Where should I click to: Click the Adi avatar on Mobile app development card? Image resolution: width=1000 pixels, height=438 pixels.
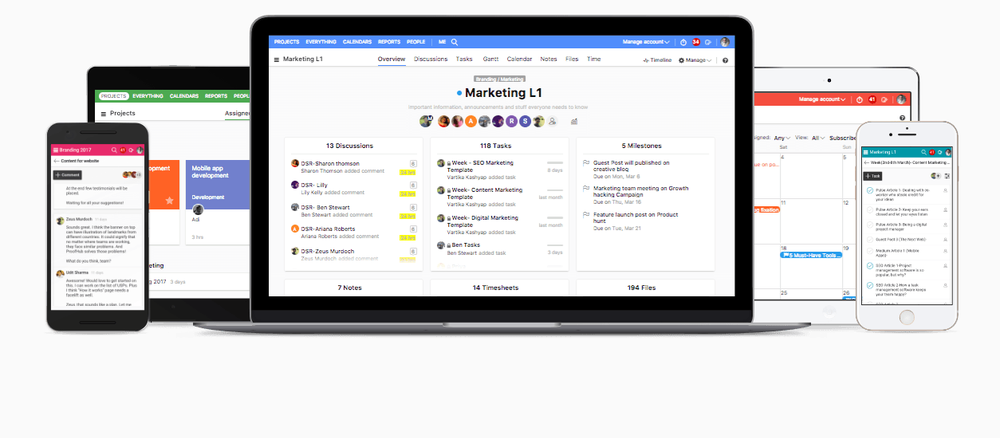click(198, 209)
